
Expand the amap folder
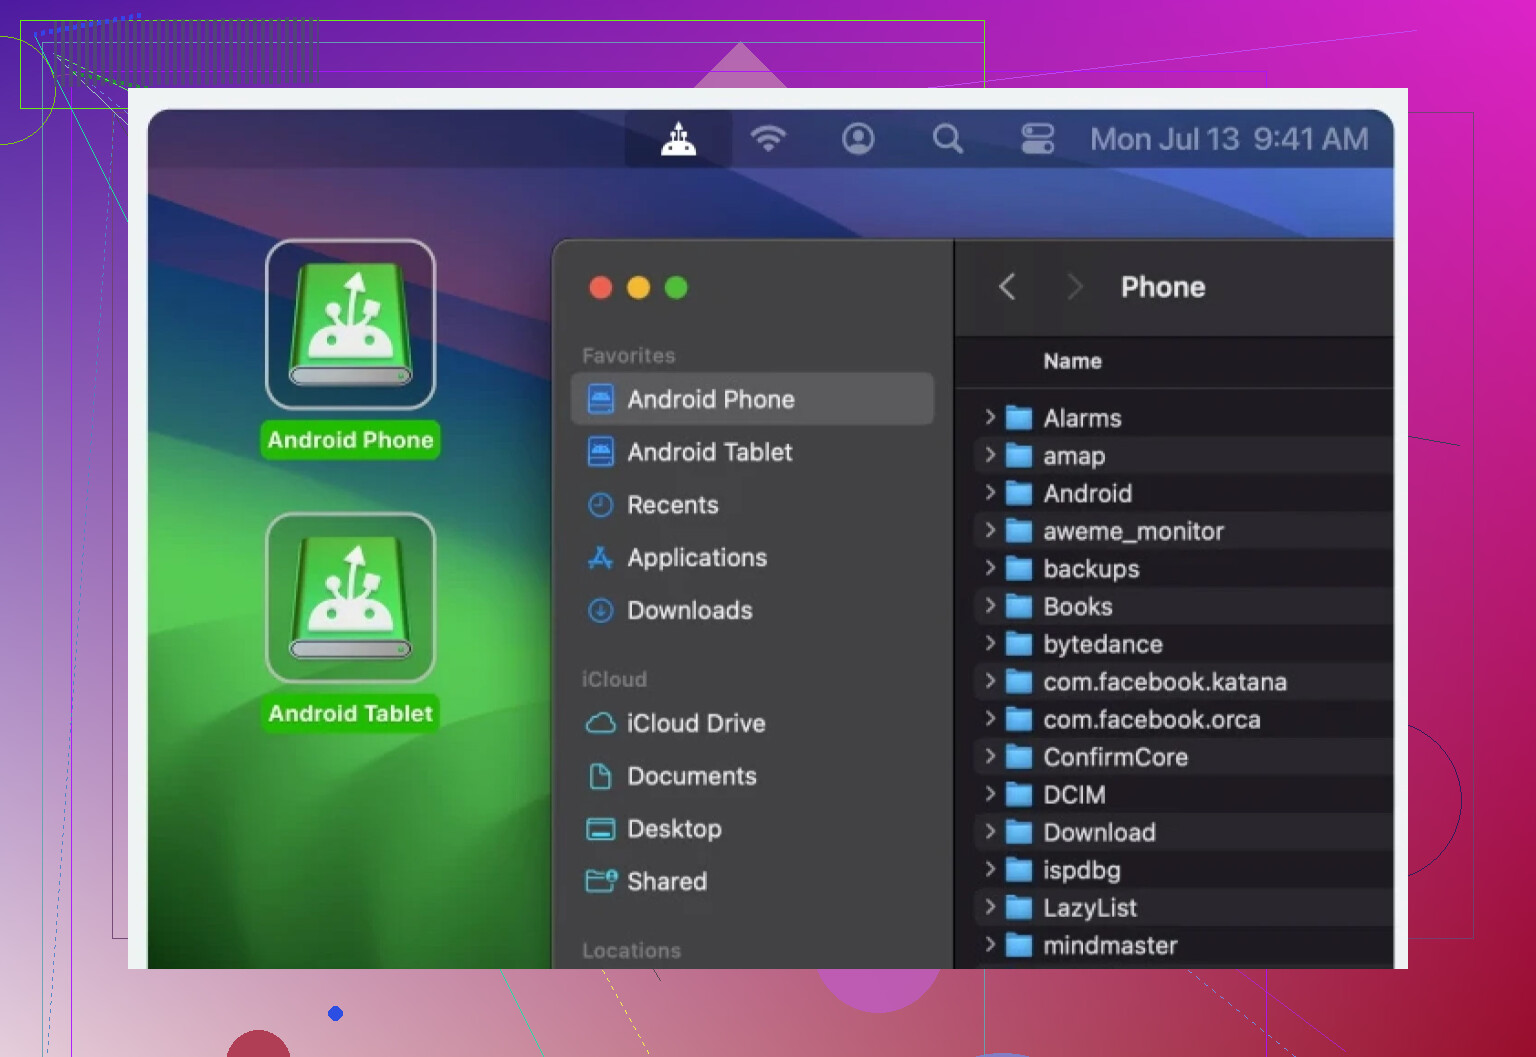pos(989,455)
